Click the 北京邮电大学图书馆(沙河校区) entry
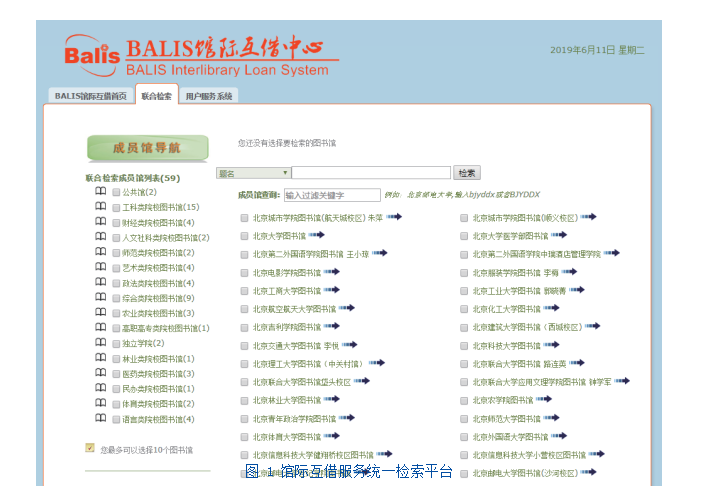The image size is (707, 486). (x=525, y=473)
